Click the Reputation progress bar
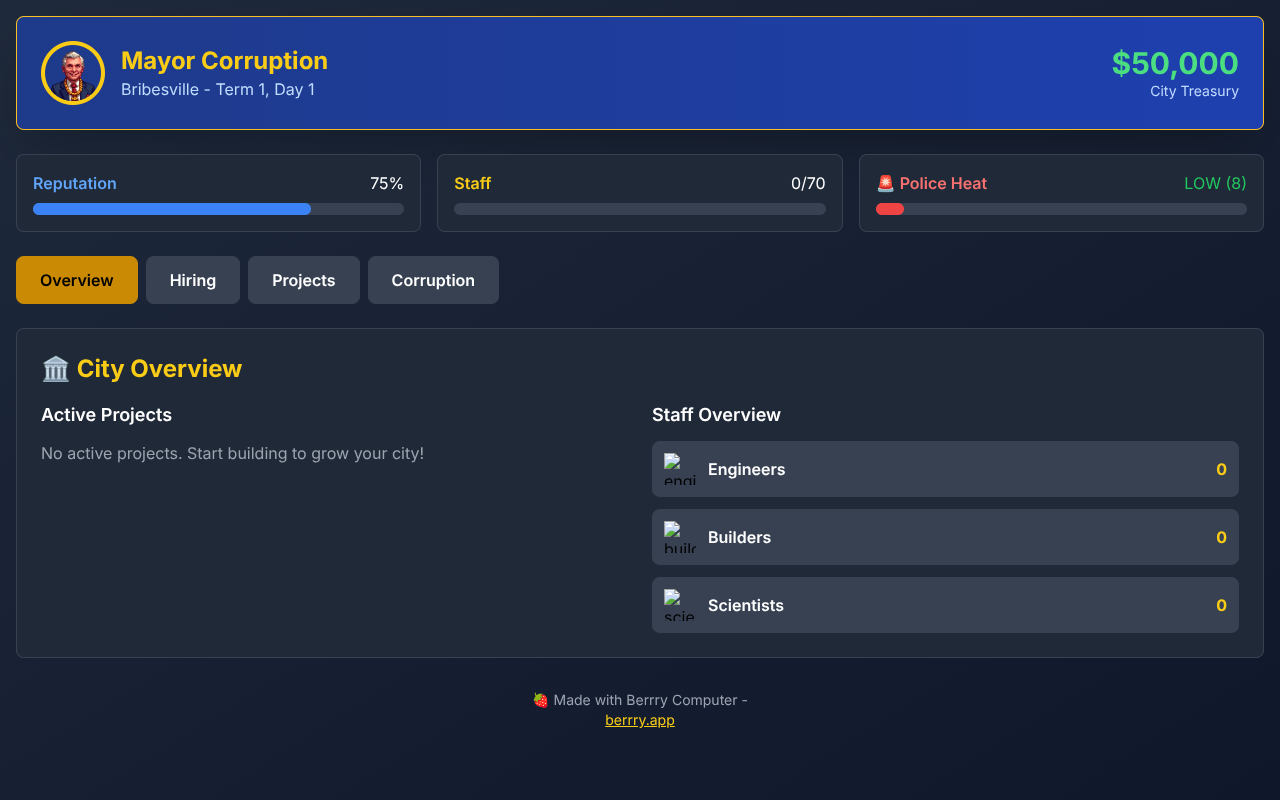Screen dimensions: 1280x800 tap(218, 209)
